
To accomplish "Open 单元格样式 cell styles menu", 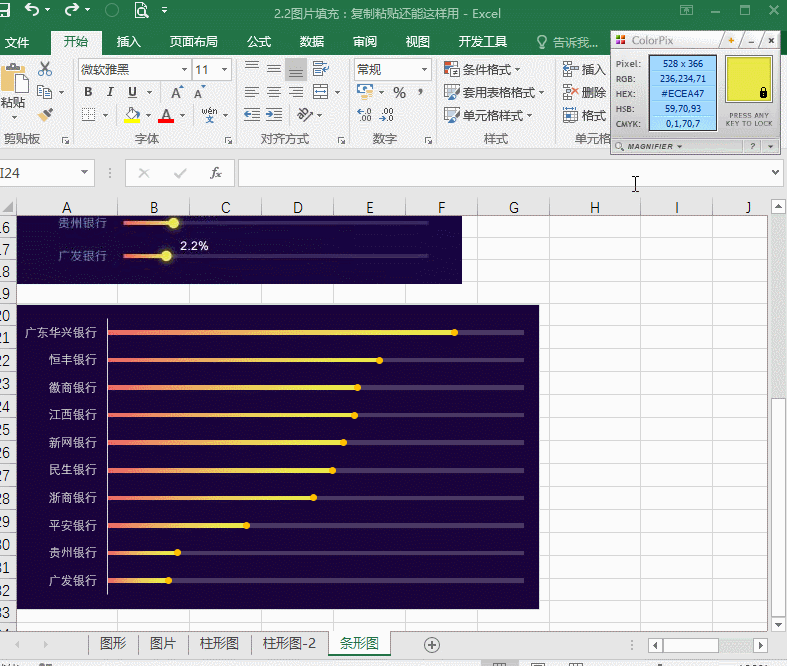I will point(488,115).
